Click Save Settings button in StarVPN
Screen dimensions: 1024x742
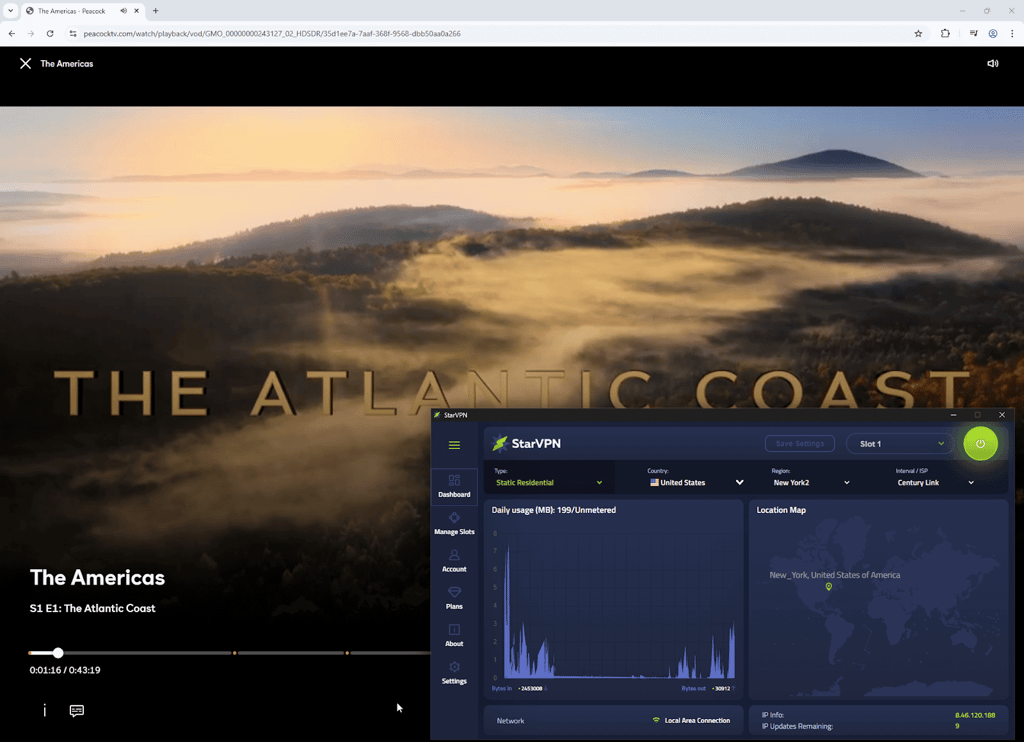click(x=800, y=444)
